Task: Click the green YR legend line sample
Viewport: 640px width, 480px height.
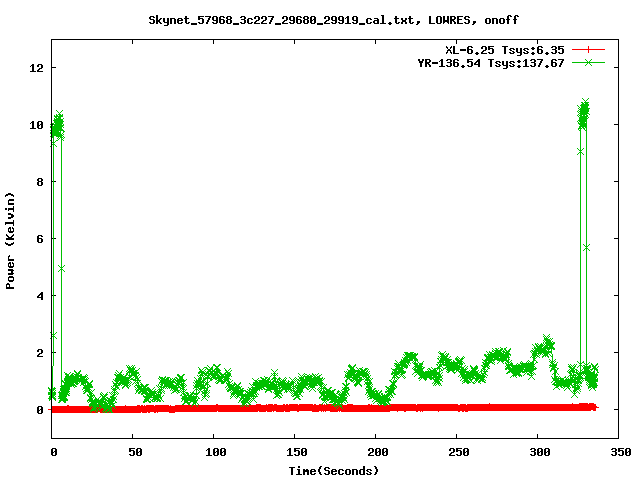Action: [588, 62]
